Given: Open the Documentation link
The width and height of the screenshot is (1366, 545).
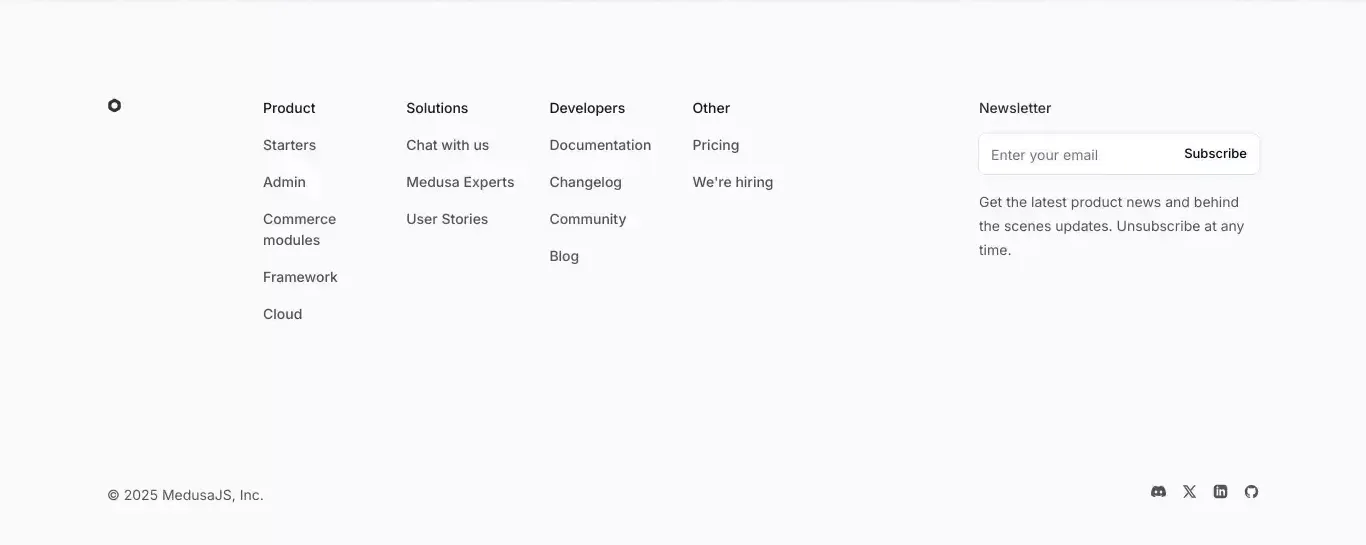Looking at the screenshot, I should pos(600,145).
